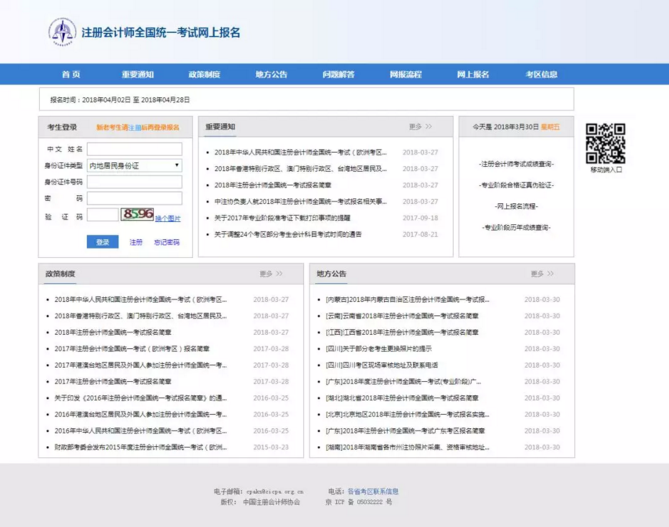Screen dimensions: 669x527
Task: Open 专业阶段合格证真伪验证 link
Action: (516, 185)
